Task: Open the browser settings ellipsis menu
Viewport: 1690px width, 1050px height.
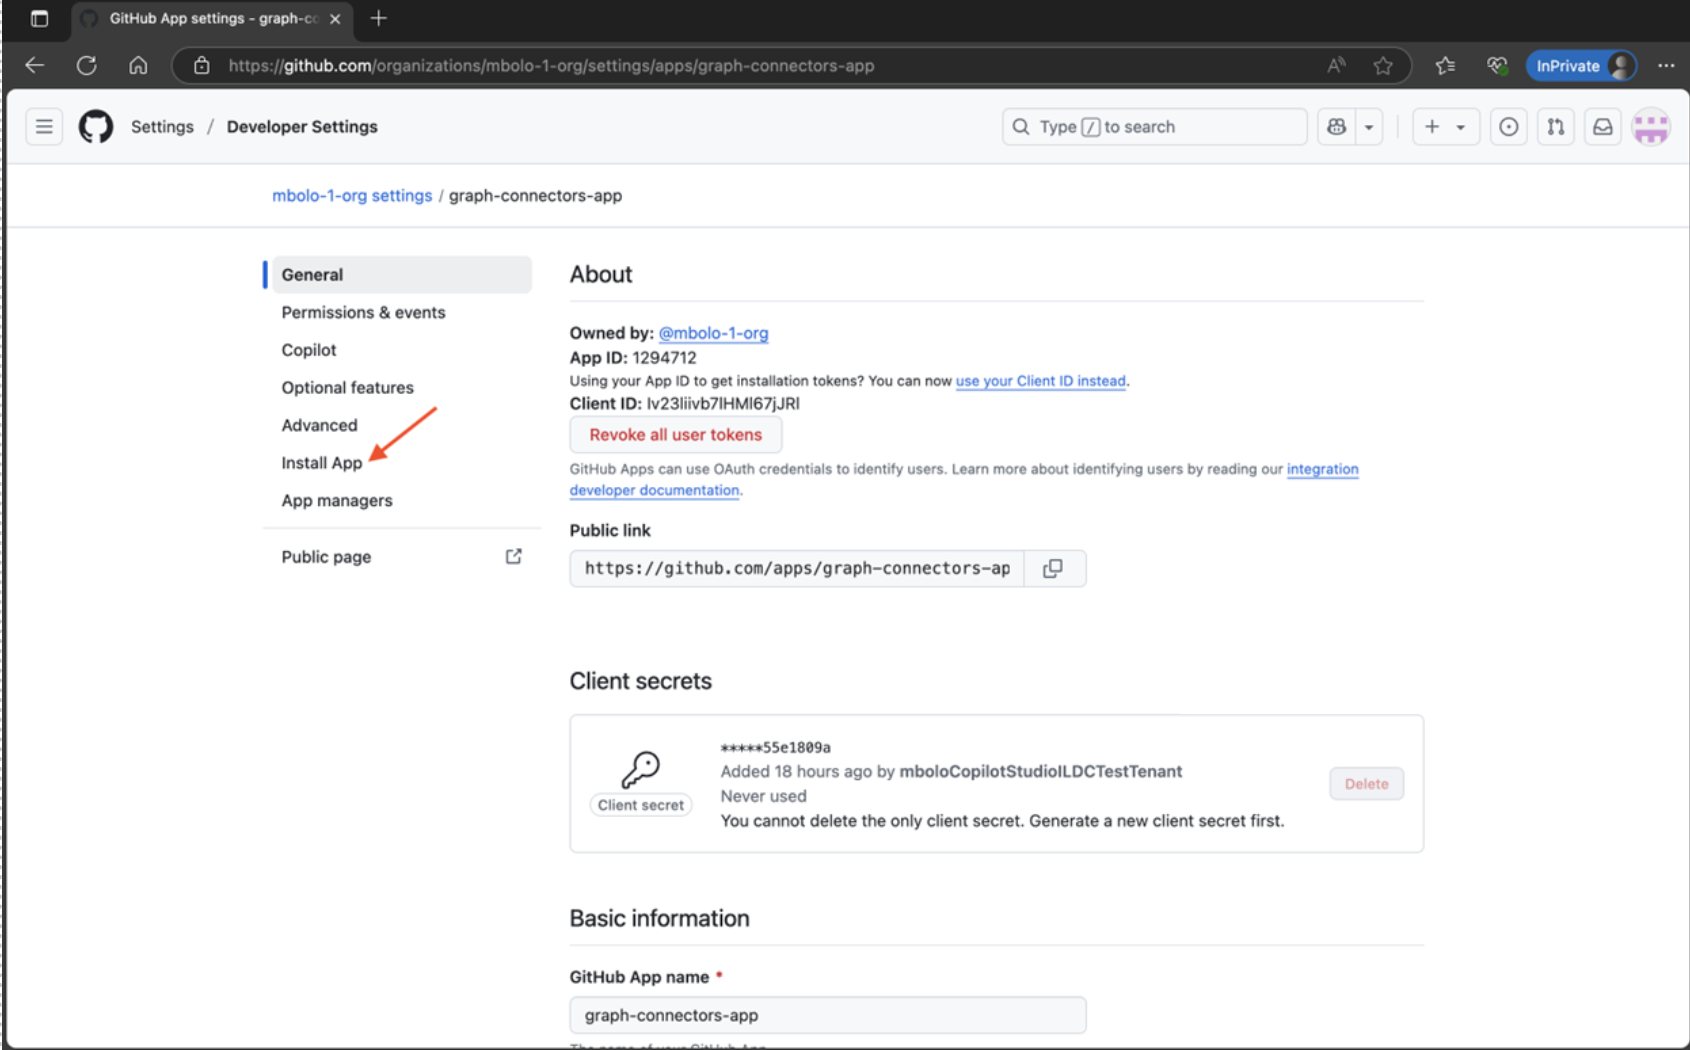Action: (1666, 65)
